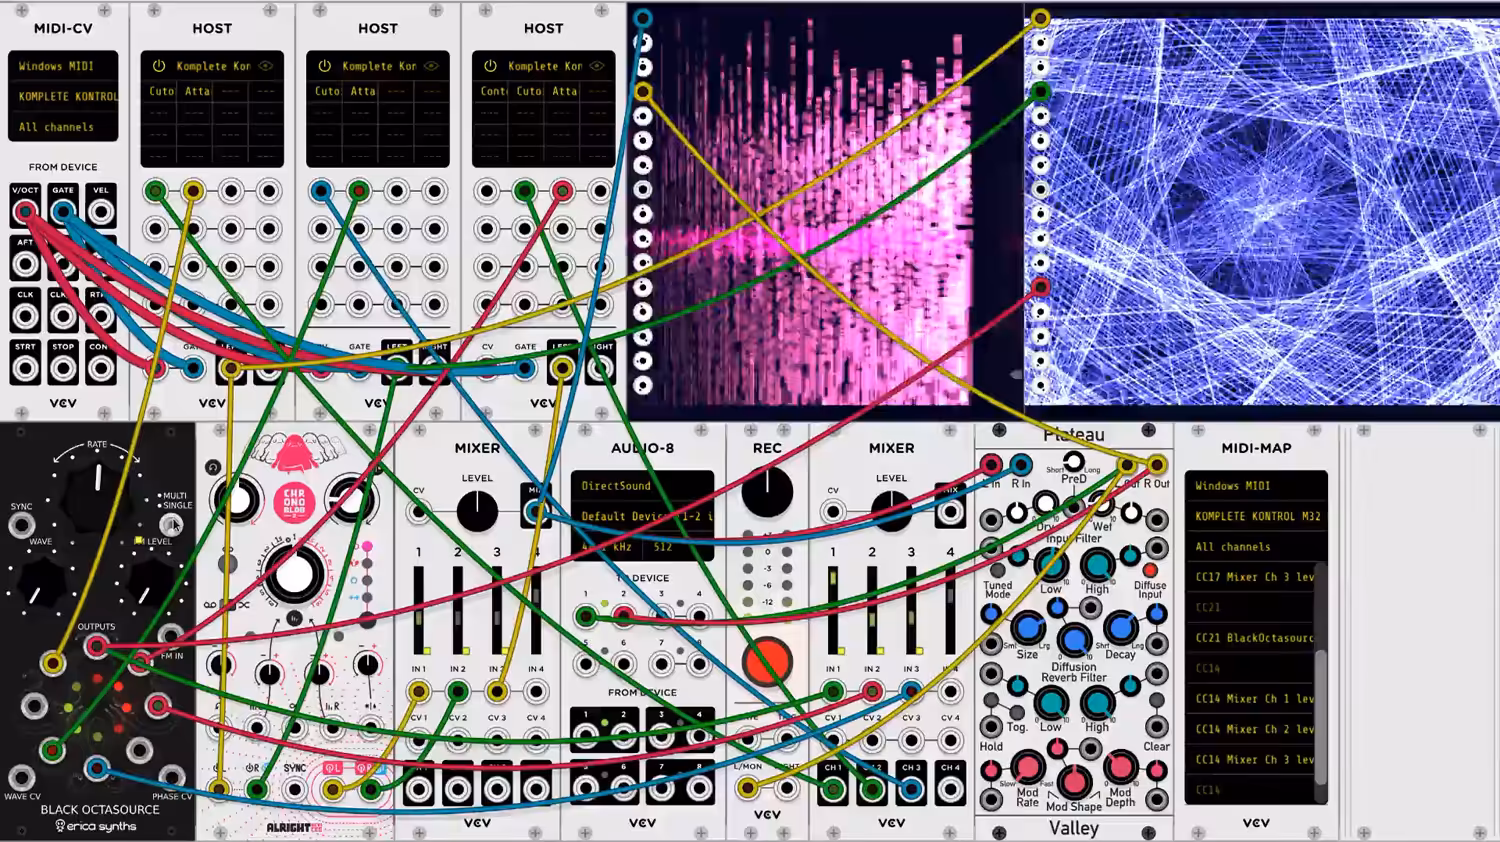Click the CV jack beside right Mixer Level

click(833, 511)
